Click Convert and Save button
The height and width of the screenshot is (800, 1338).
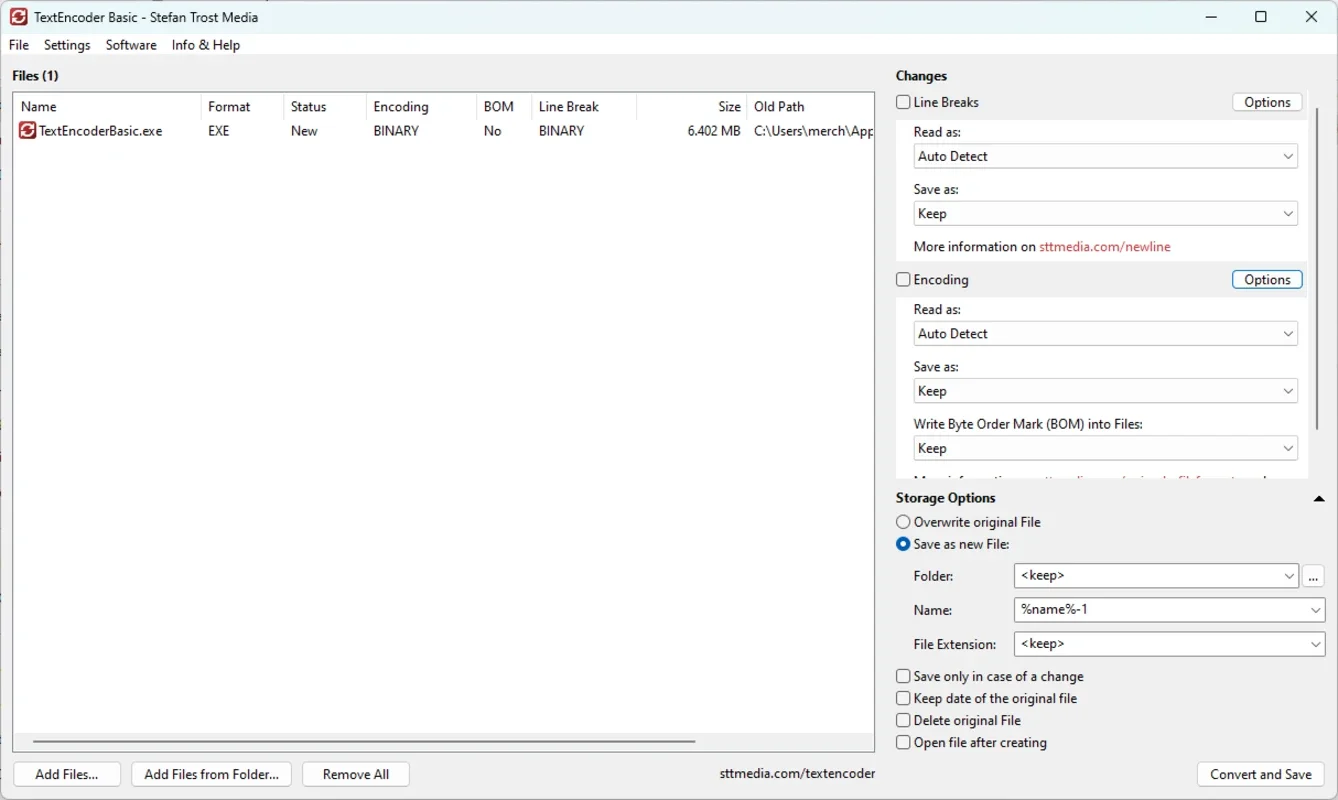[1261, 774]
